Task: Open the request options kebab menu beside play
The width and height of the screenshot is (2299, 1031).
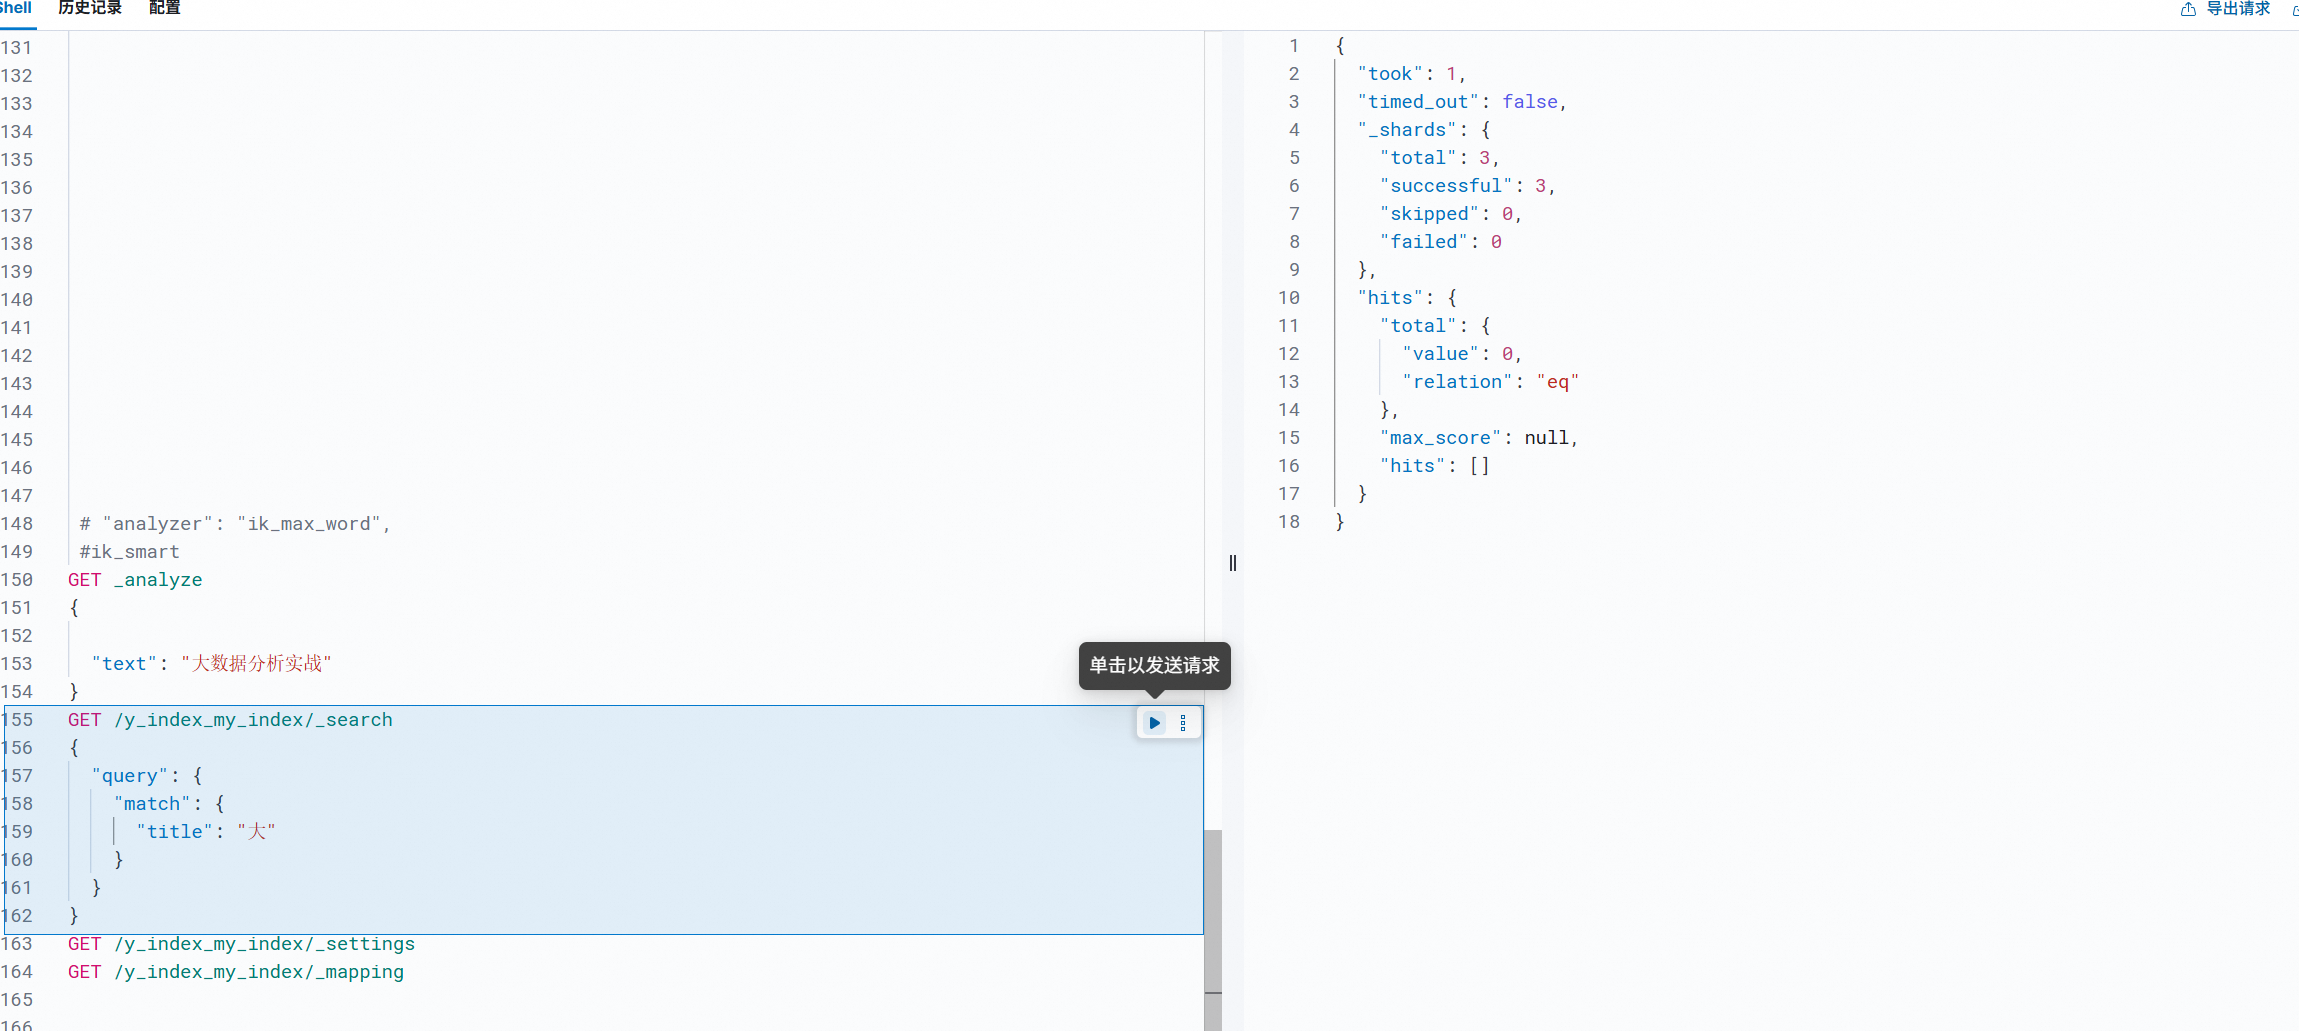Action: pyautogui.click(x=1184, y=723)
